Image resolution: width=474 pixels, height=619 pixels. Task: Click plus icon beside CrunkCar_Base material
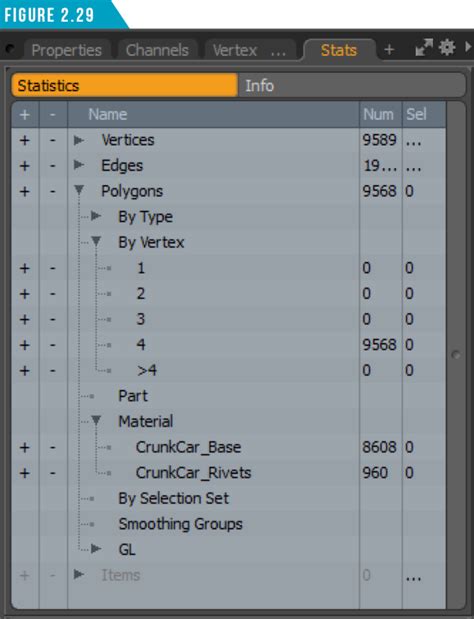(x=25, y=447)
